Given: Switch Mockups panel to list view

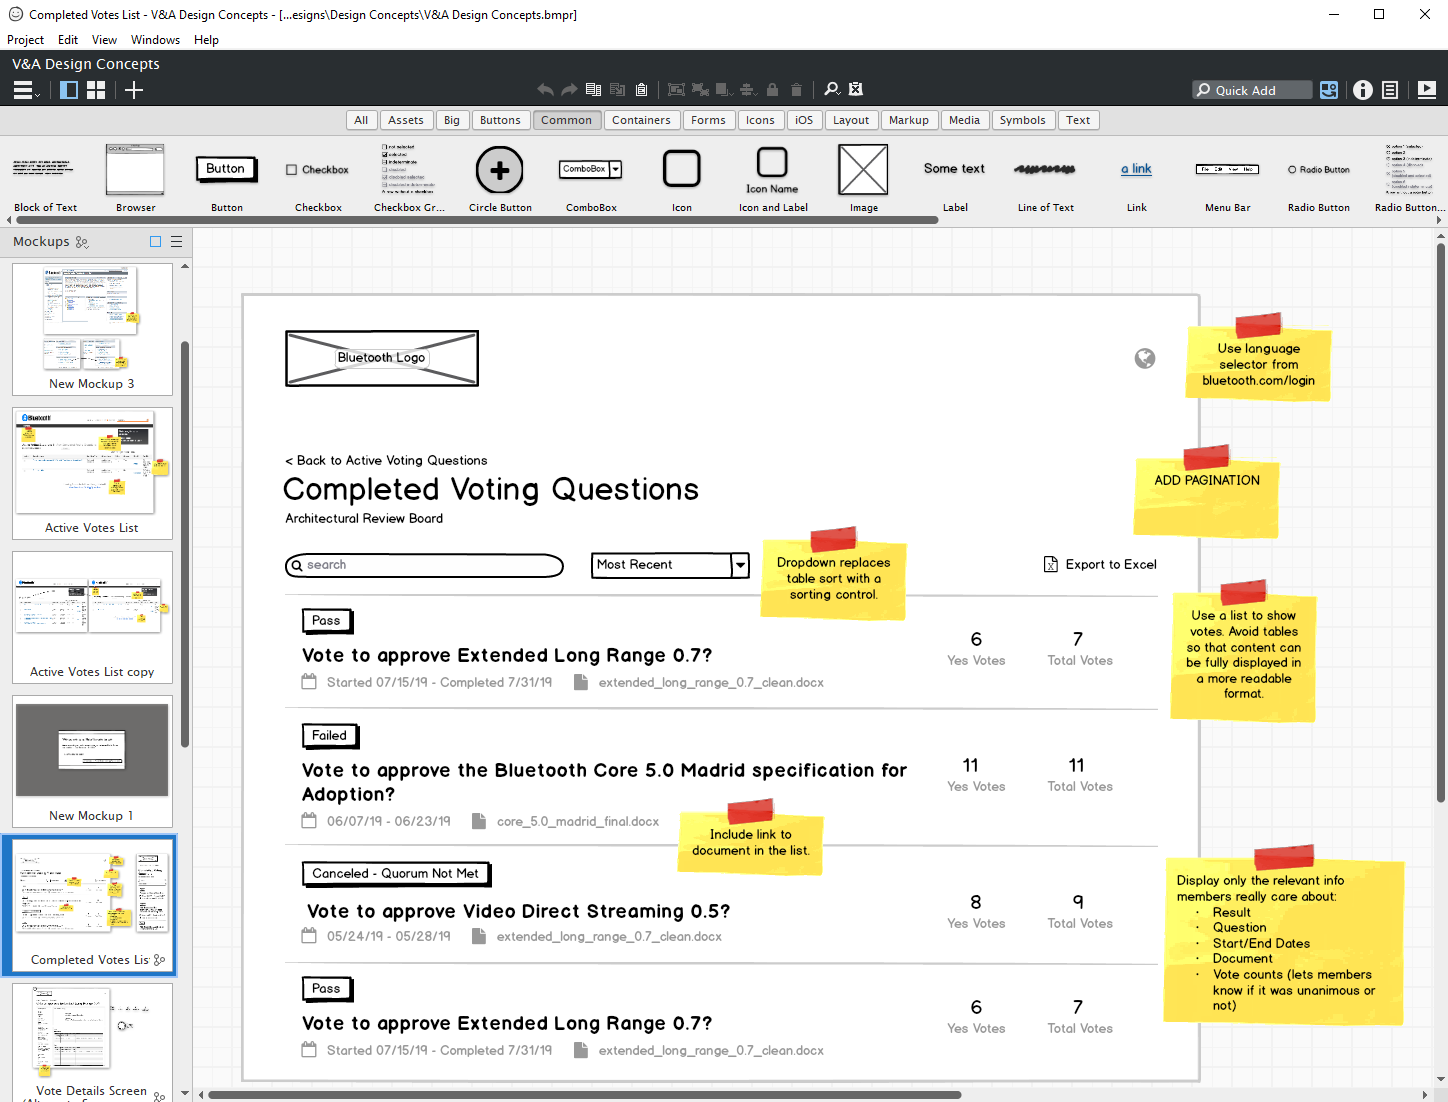Looking at the screenshot, I should (177, 242).
